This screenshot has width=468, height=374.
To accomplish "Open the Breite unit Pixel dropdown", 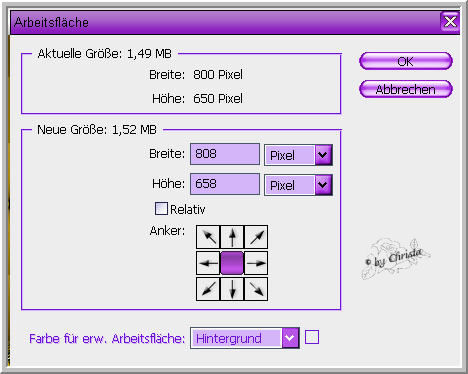I will click(x=298, y=155).
